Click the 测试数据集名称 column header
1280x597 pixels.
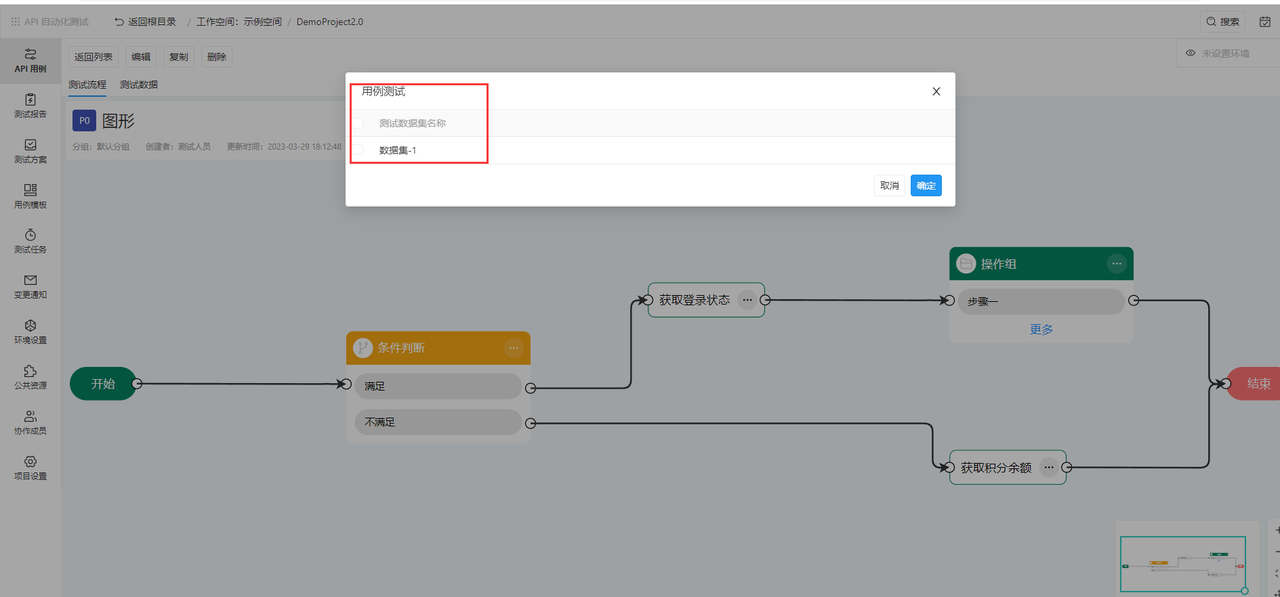click(x=412, y=123)
